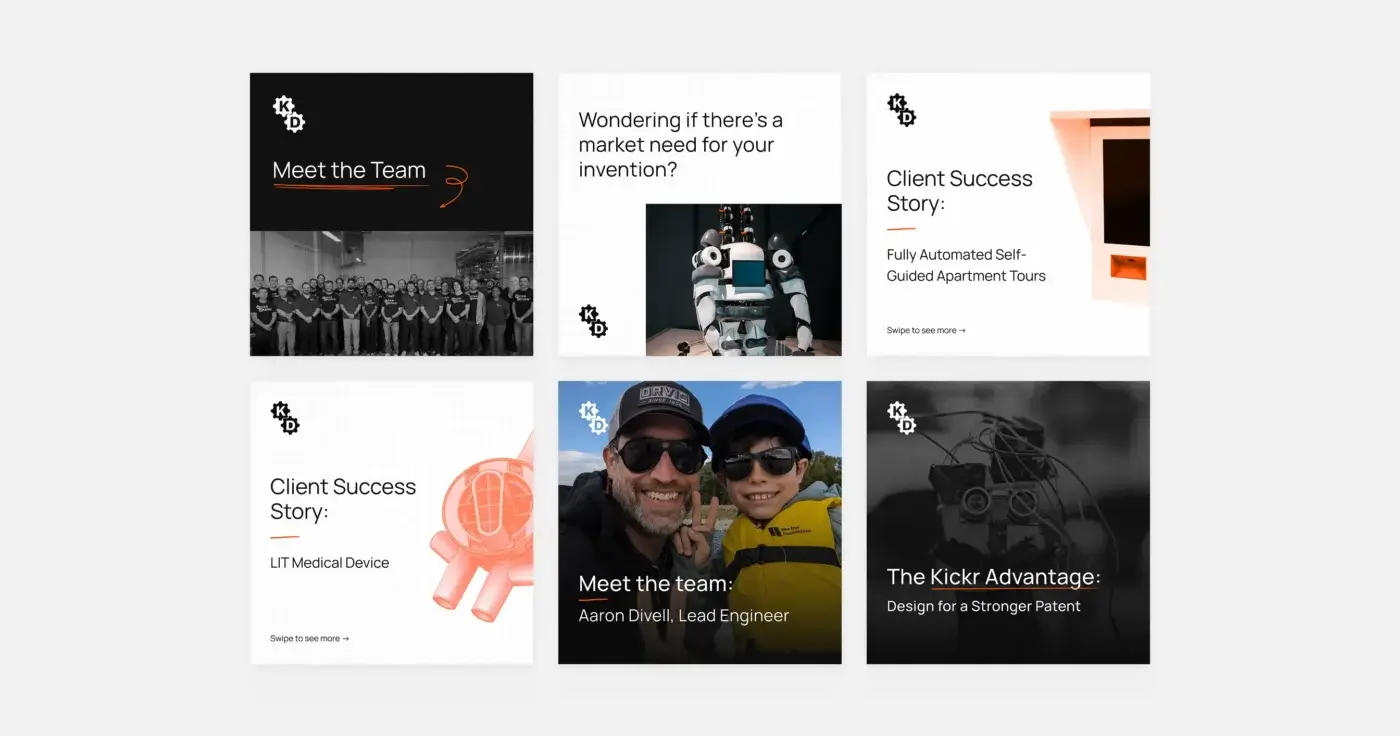Click KD logo on Apartment Tours card
The width and height of the screenshot is (1400, 736).
[x=902, y=110]
